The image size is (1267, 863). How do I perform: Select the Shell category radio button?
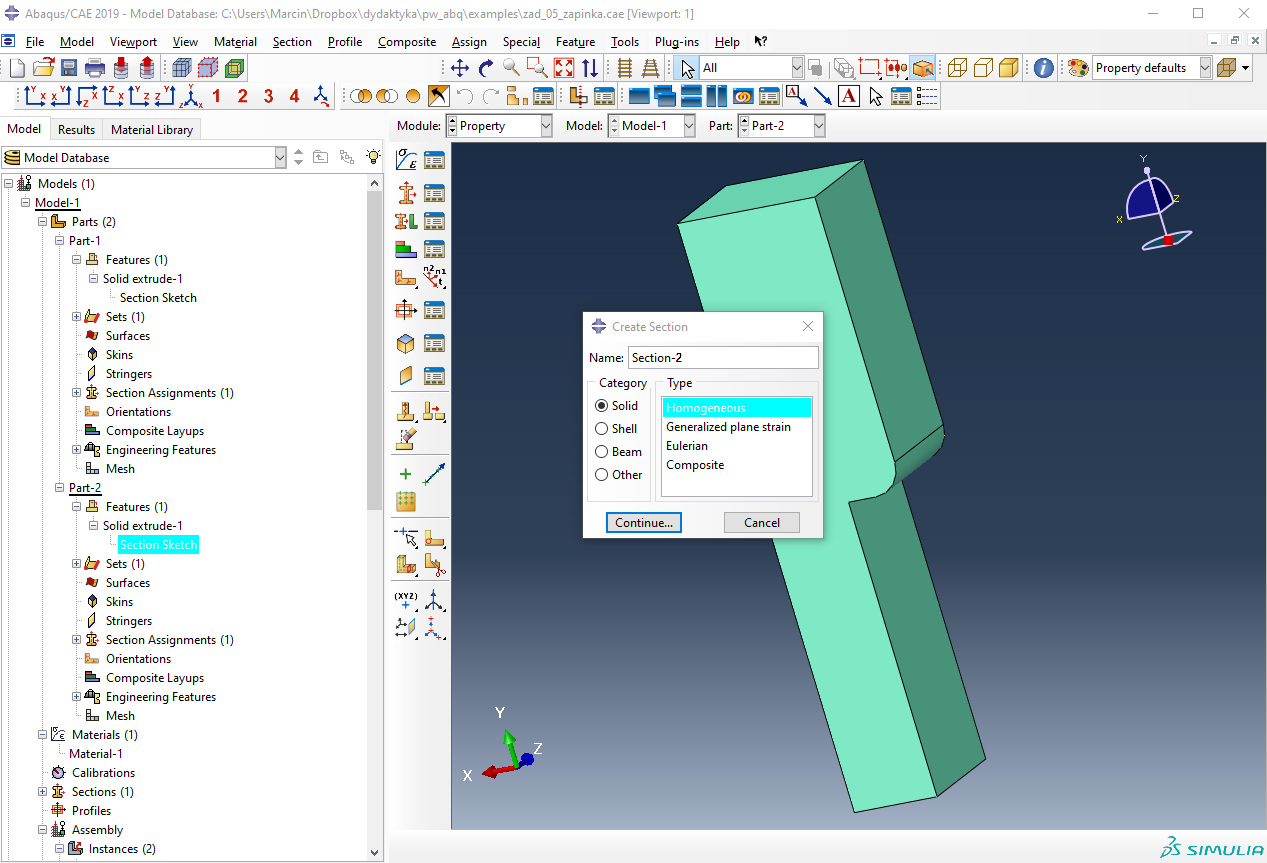[x=601, y=429]
